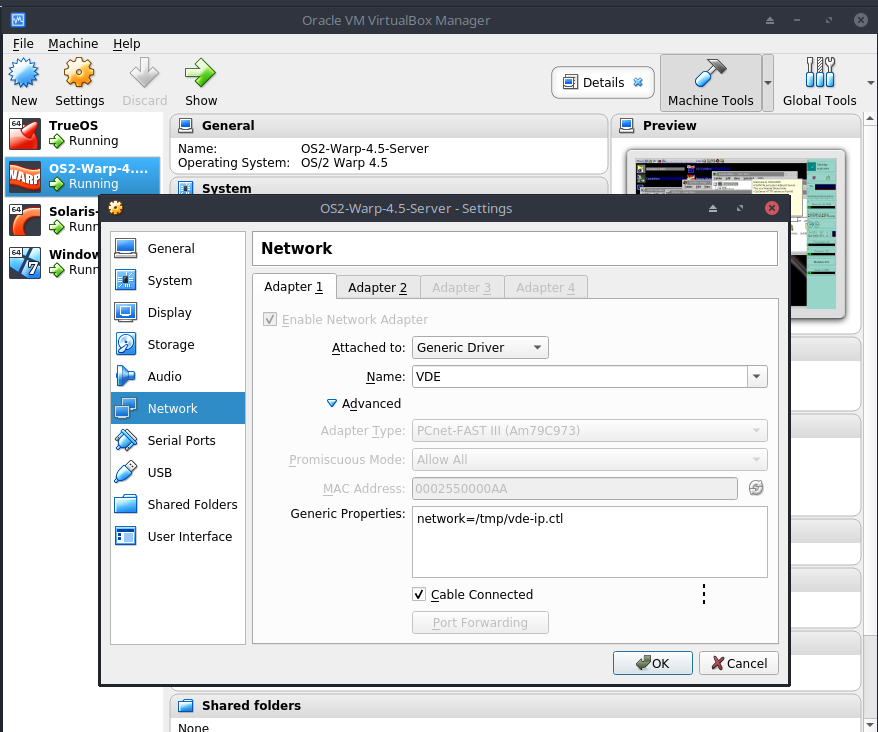This screenshot has height=732, width=878.
Task: Open the File menu
Action: pos(23,44)
